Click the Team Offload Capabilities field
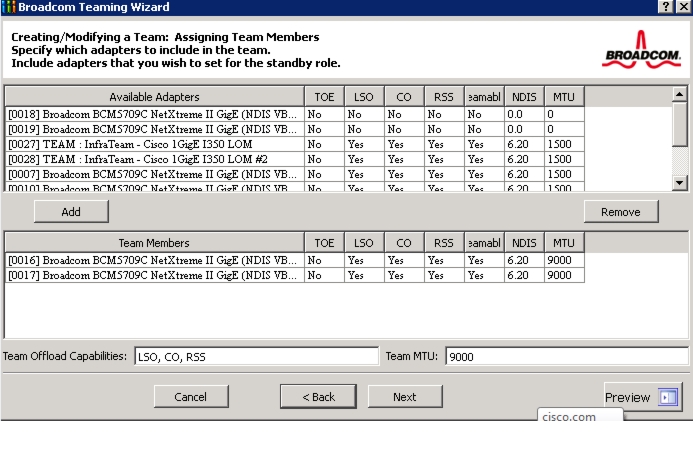The width and height of the screenshot is (693, 455). [x=256, y=356]
